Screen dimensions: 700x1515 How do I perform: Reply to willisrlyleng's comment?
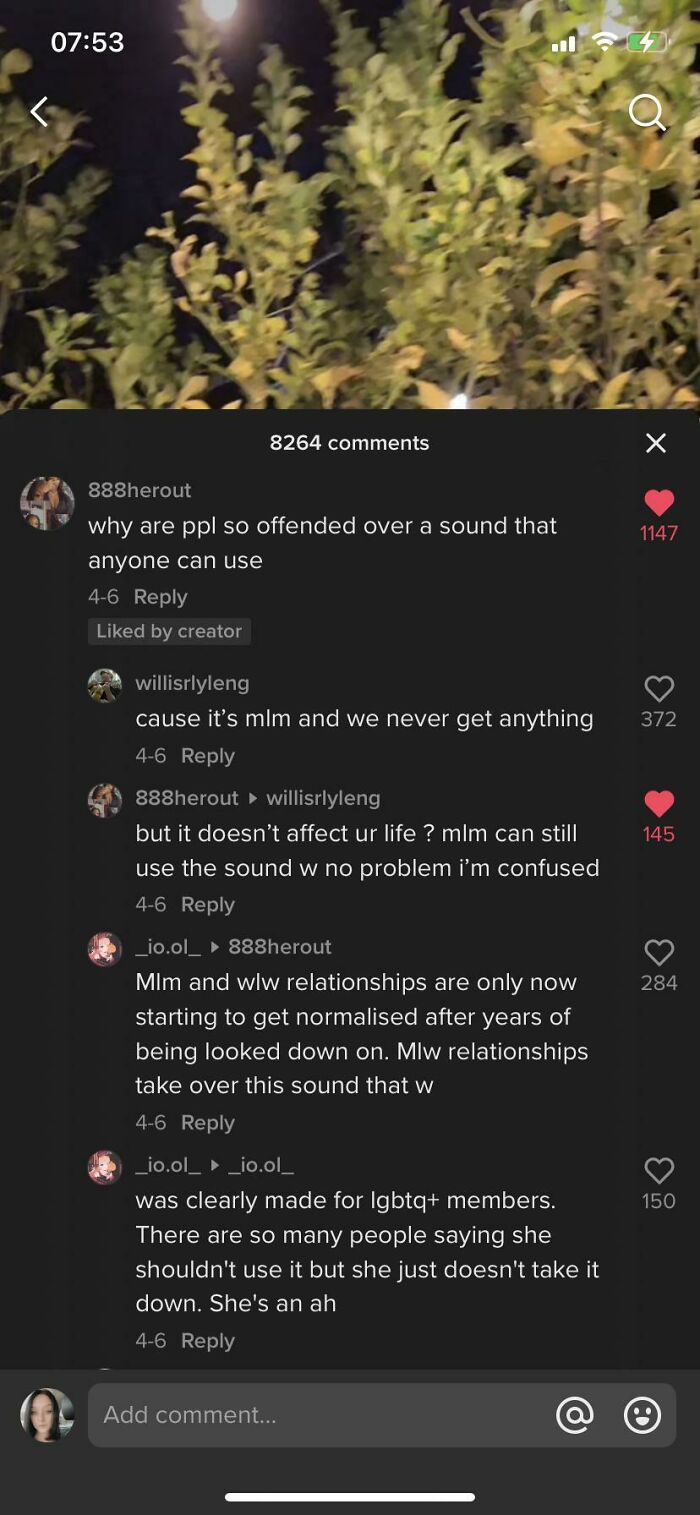207,756
